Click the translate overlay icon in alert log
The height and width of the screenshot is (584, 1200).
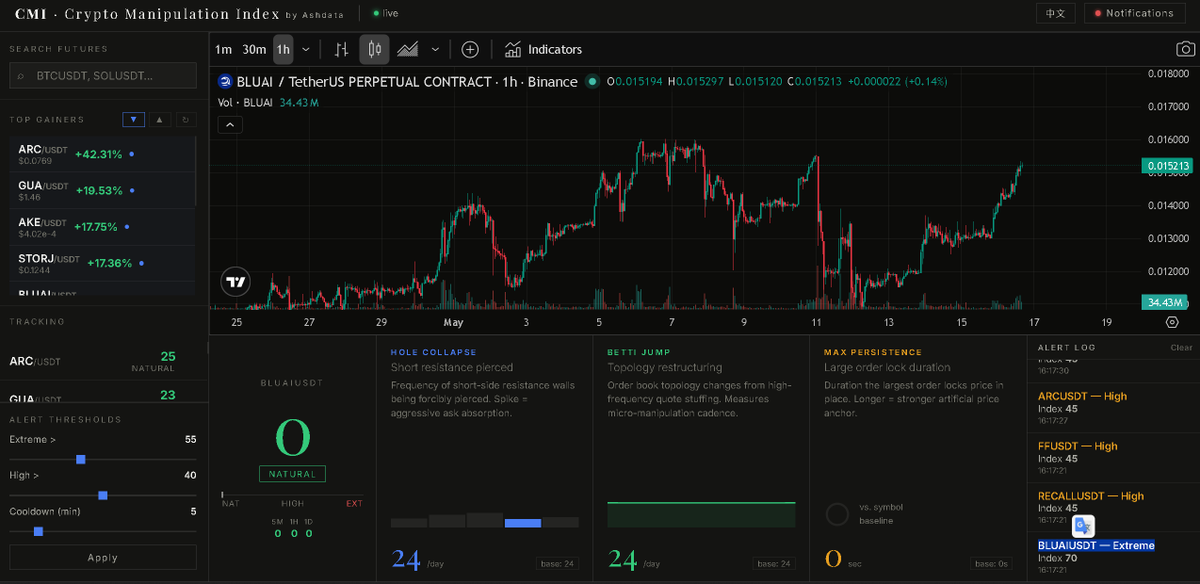tap(1083, 525)
